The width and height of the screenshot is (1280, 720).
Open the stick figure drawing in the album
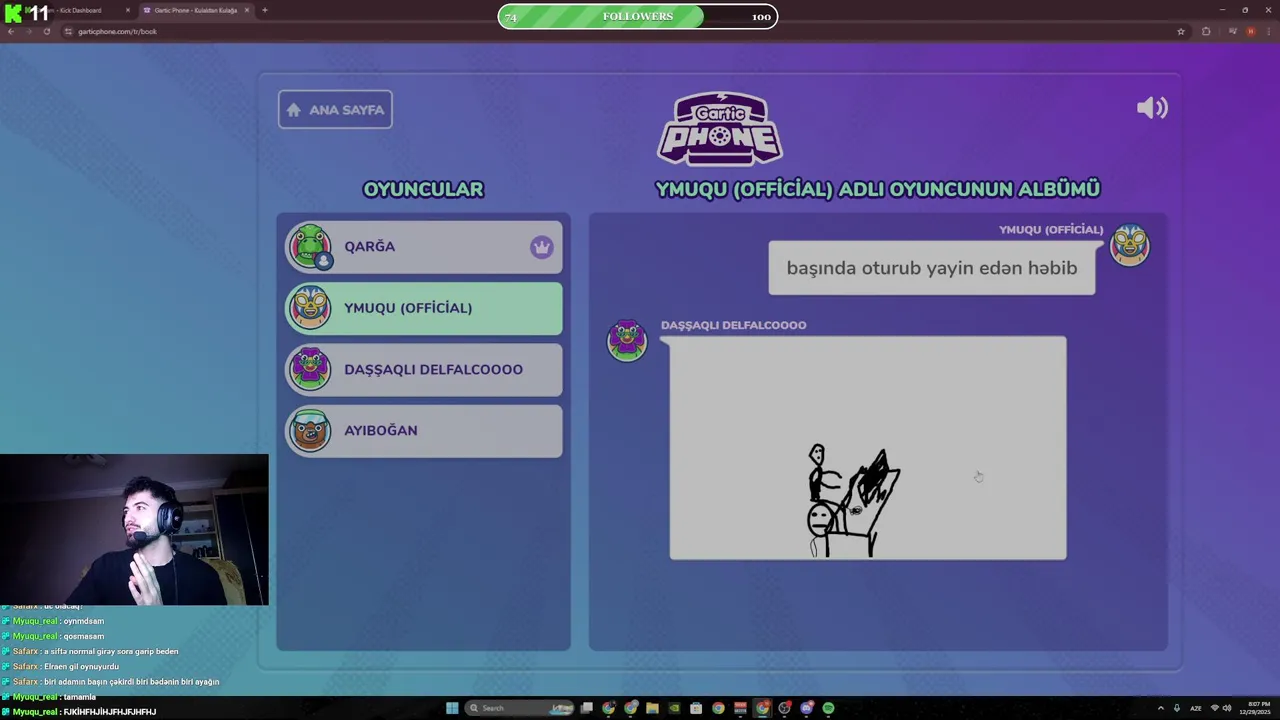[868, 448]
